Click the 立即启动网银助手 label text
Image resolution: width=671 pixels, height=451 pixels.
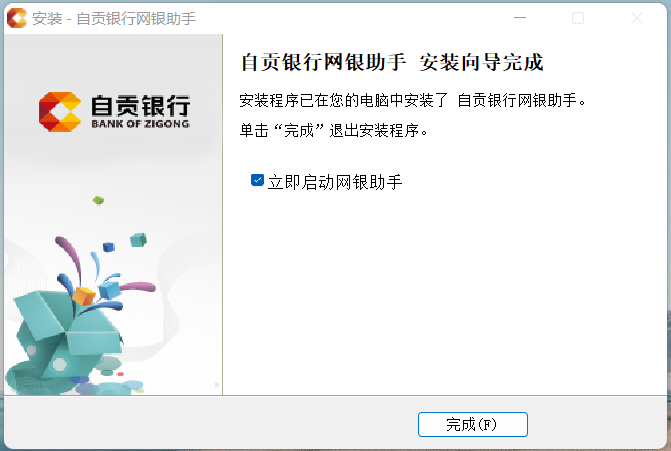coord(335,182)
